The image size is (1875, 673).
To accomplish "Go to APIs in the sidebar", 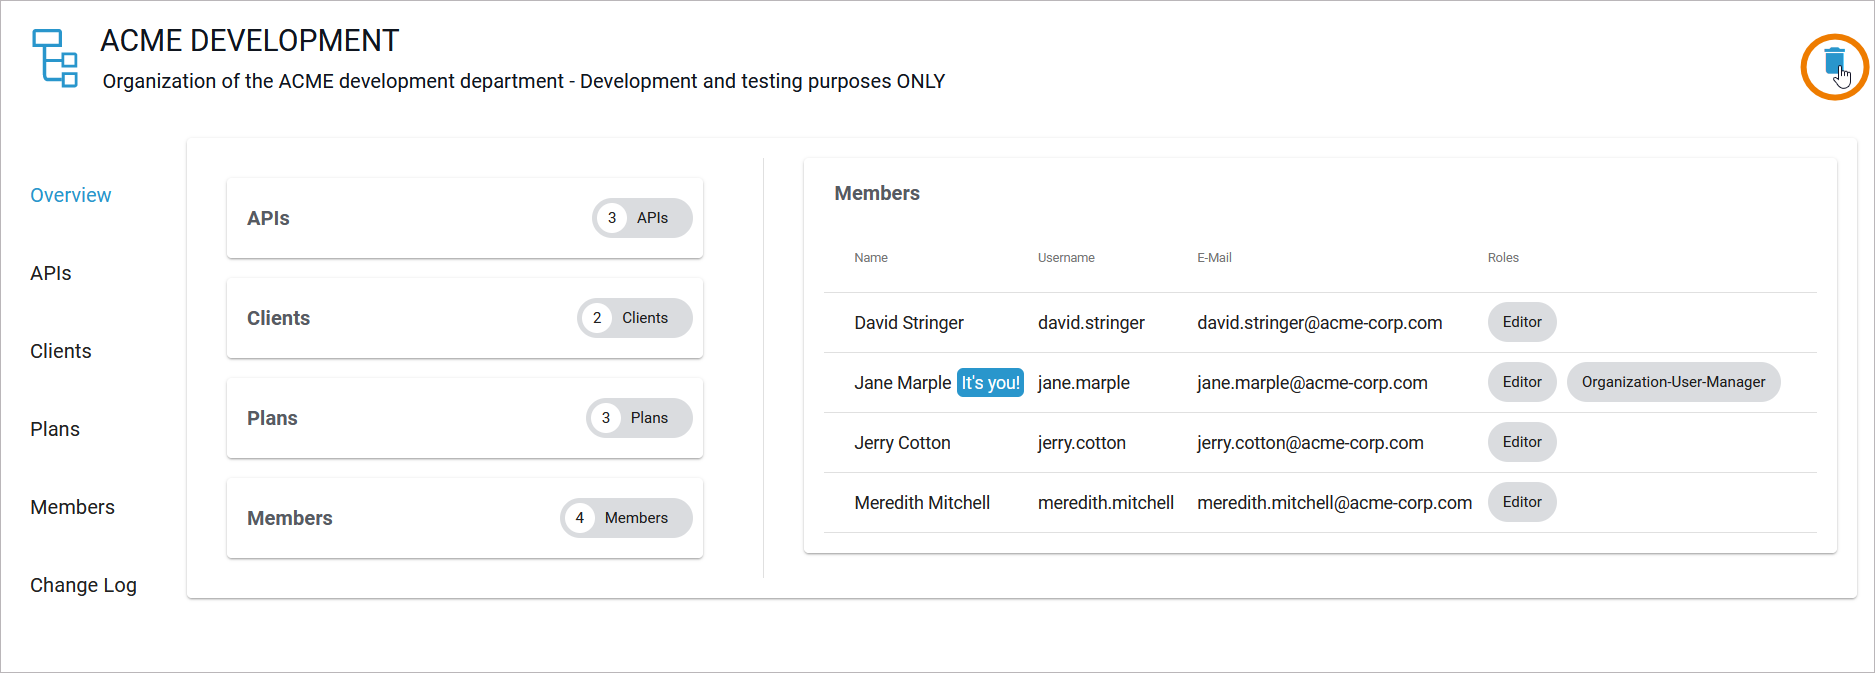I will tap(51, 273).
